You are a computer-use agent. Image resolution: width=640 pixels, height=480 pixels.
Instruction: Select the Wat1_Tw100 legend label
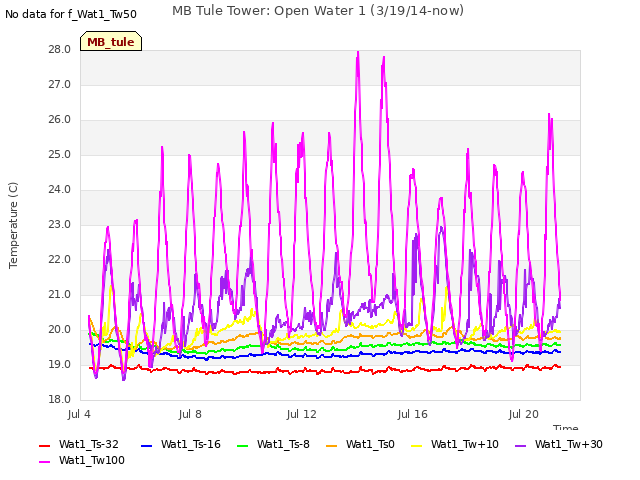click(92, 460)
